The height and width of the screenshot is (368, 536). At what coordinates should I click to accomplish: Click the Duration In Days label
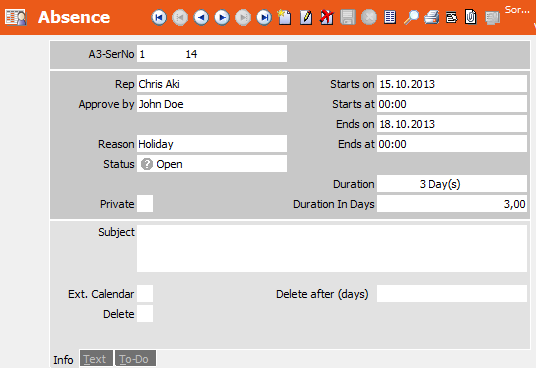pos(334,204)
